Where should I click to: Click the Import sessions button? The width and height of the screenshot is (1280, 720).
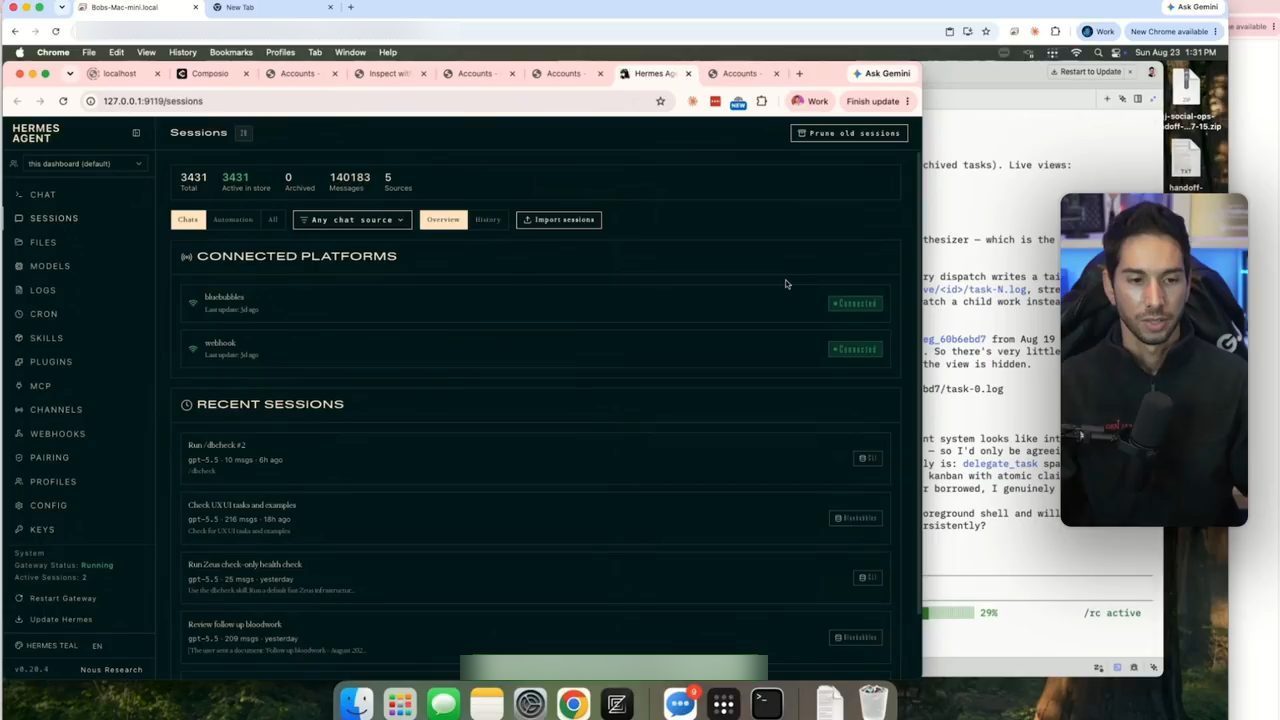pos(559,220)
